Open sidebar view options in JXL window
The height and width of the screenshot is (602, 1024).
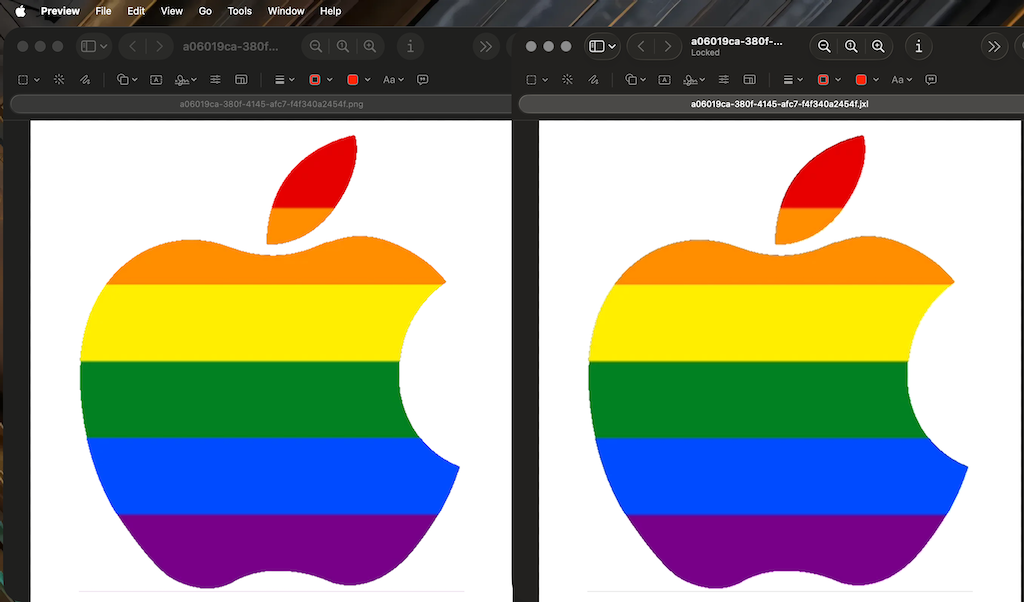pyautogui.click(x=602, y=46)
